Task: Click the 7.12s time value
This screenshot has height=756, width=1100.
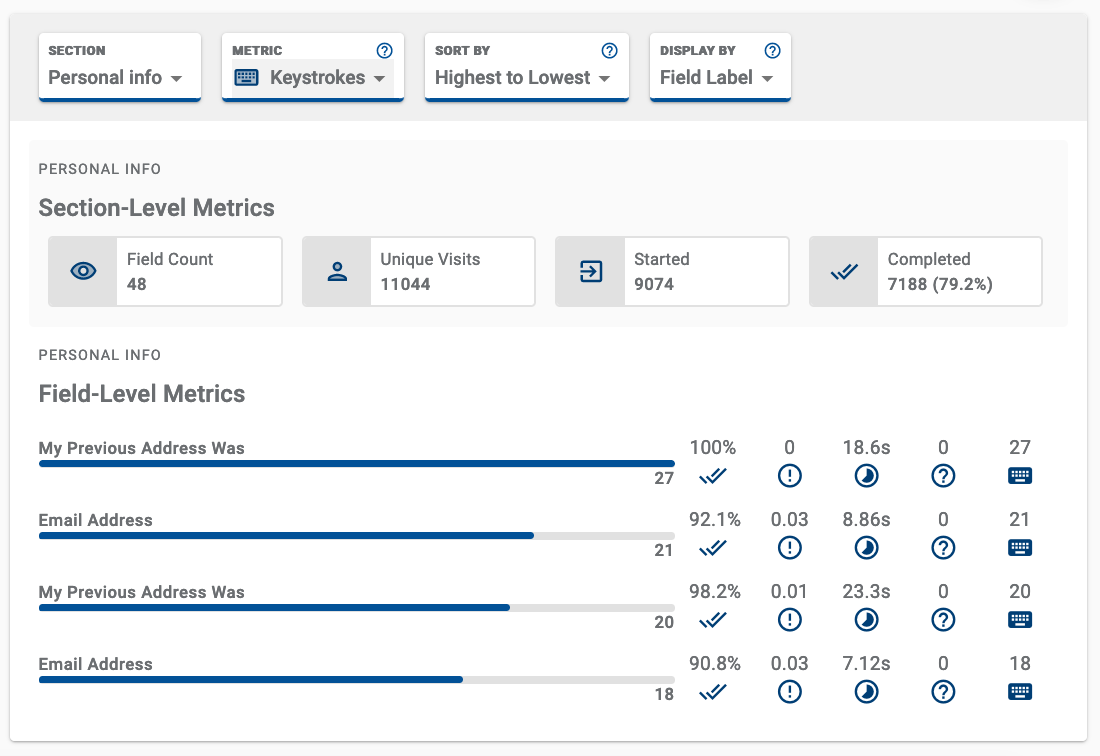Action: click(x=866, y=663)
